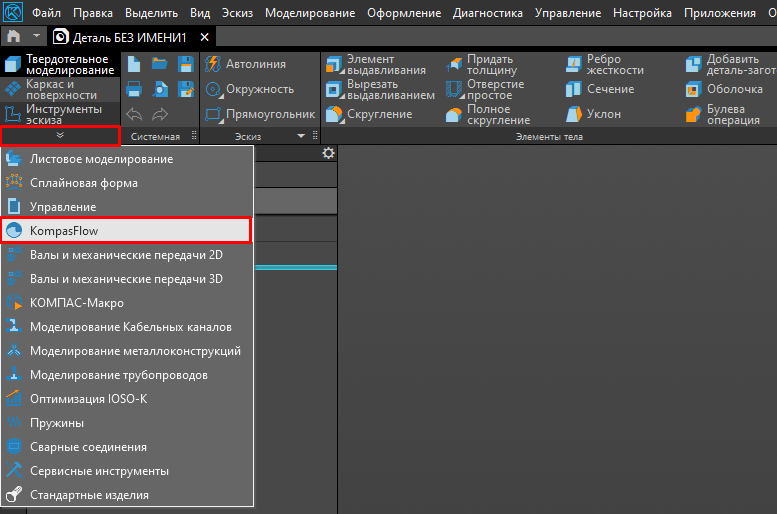The width and height of the screenshot is (777, 514).
Task: Click the KOMPAS logo icon
Action: 12,12
